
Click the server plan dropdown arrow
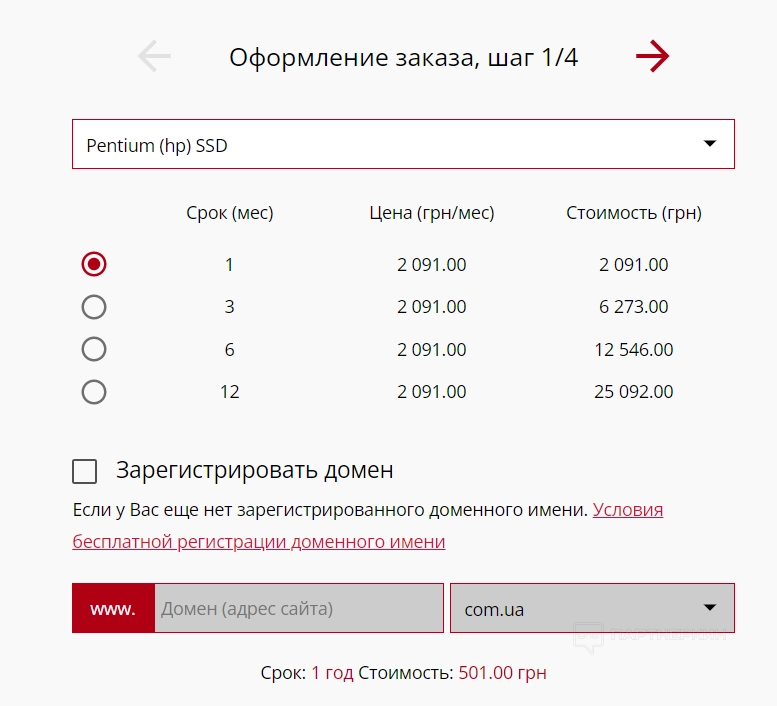coord(710,144)
